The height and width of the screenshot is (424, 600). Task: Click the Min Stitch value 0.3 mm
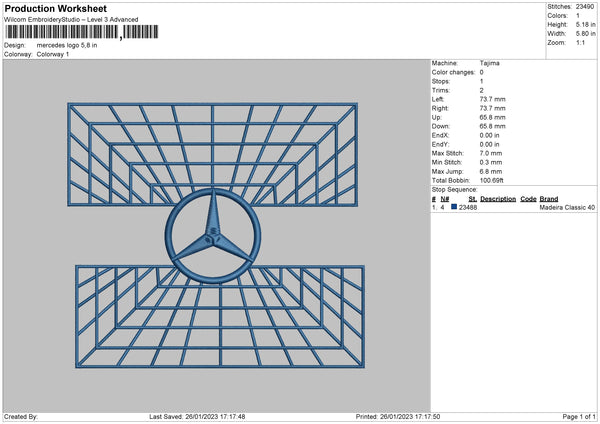click(x=491, y=163)
